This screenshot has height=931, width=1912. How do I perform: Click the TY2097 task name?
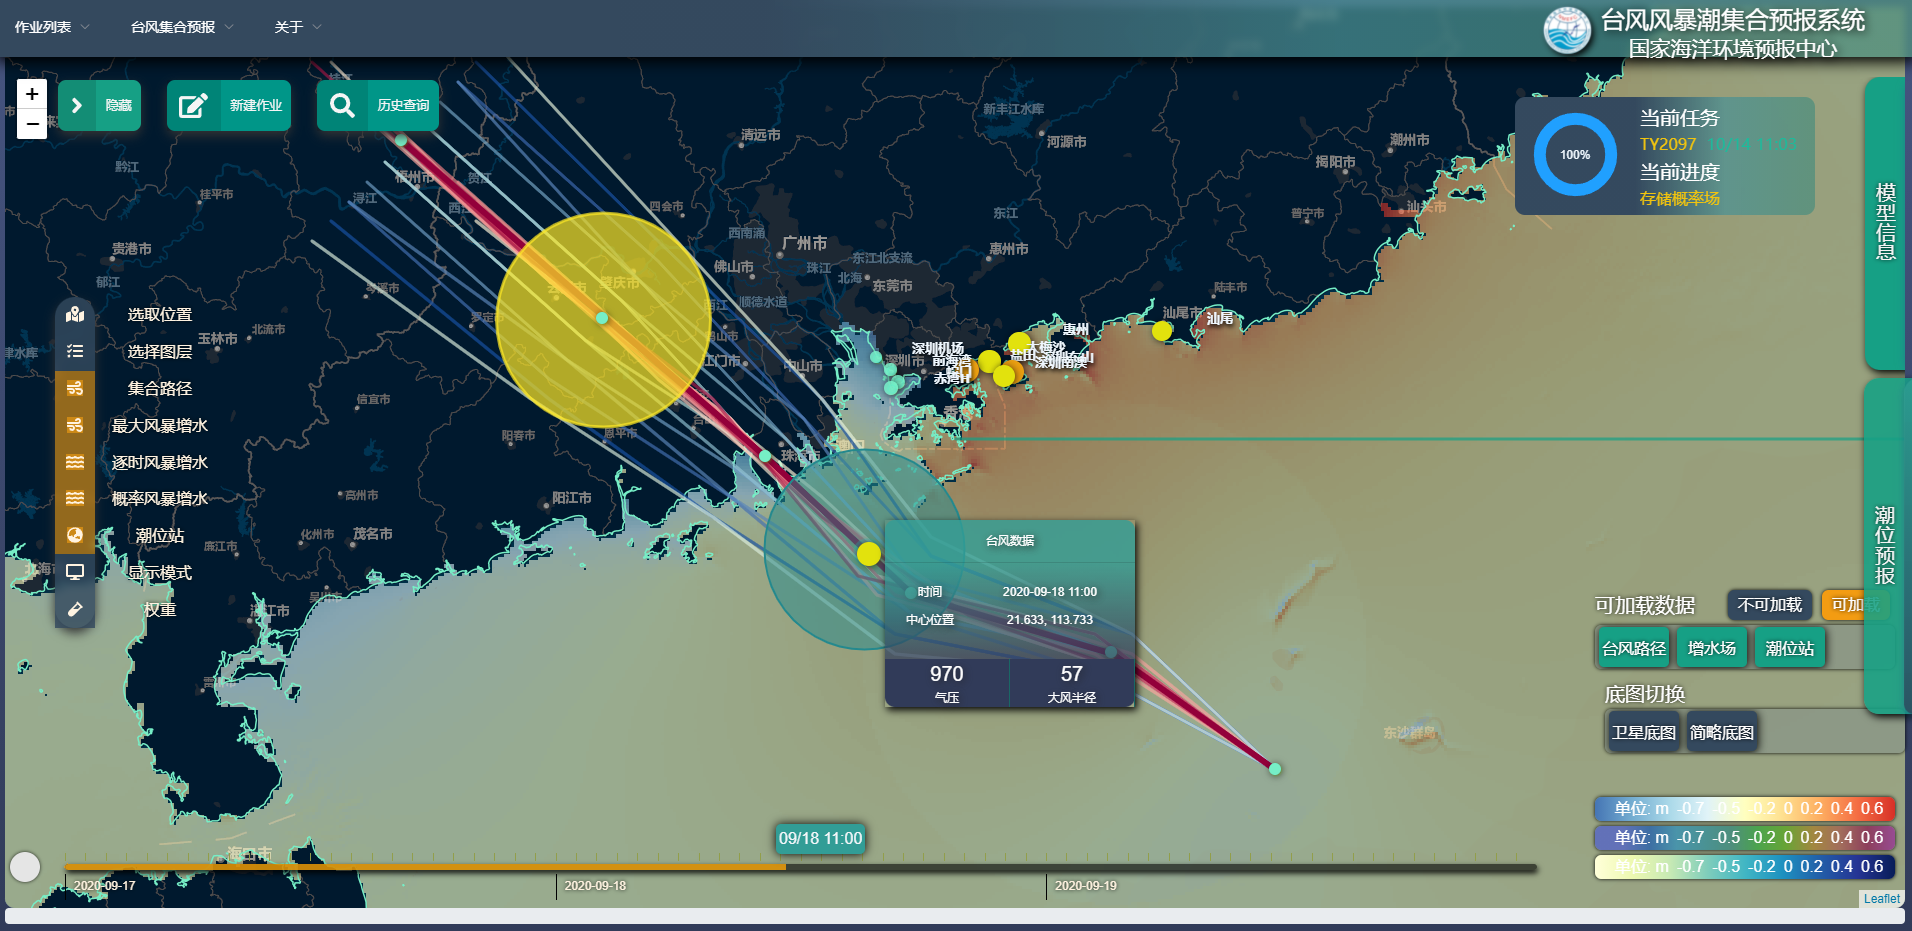coord(1667,144)
